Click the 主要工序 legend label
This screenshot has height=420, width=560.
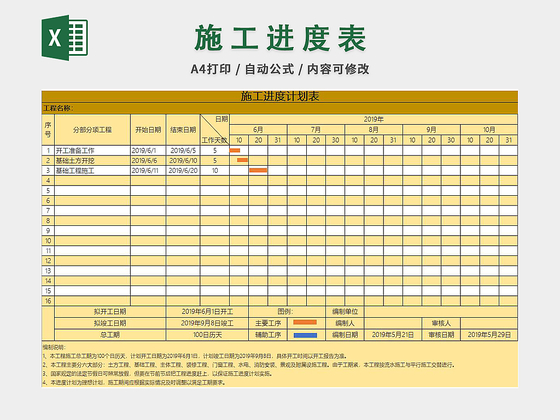pos(268,323)
